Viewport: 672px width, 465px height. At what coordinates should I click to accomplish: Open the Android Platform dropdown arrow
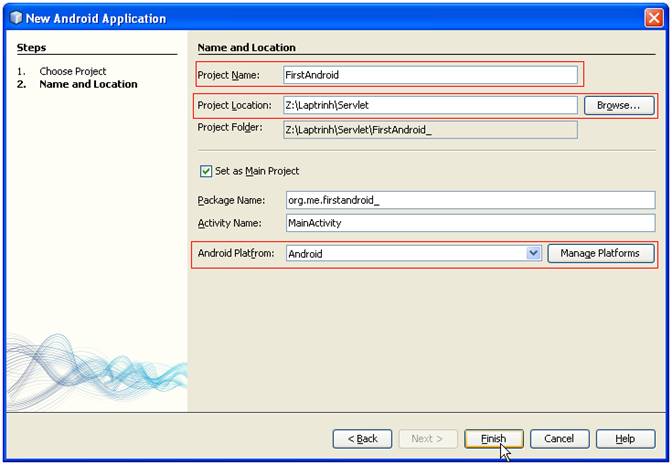(533, 253)
